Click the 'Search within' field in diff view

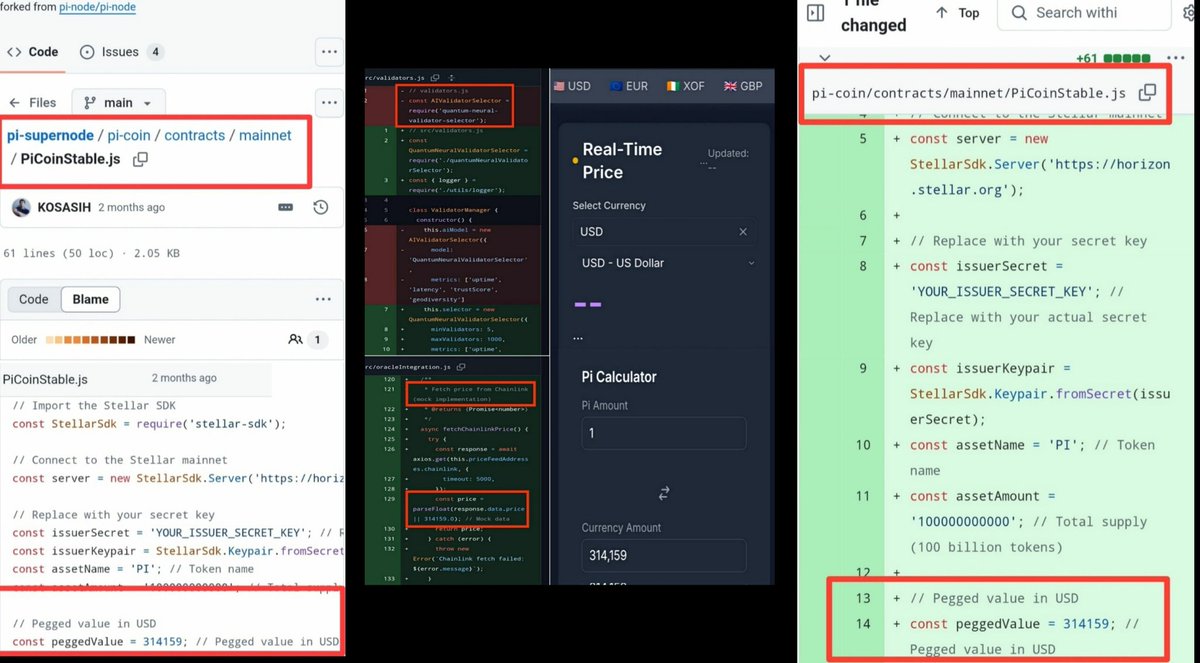pyautogui.click(x=1085, y=13)
